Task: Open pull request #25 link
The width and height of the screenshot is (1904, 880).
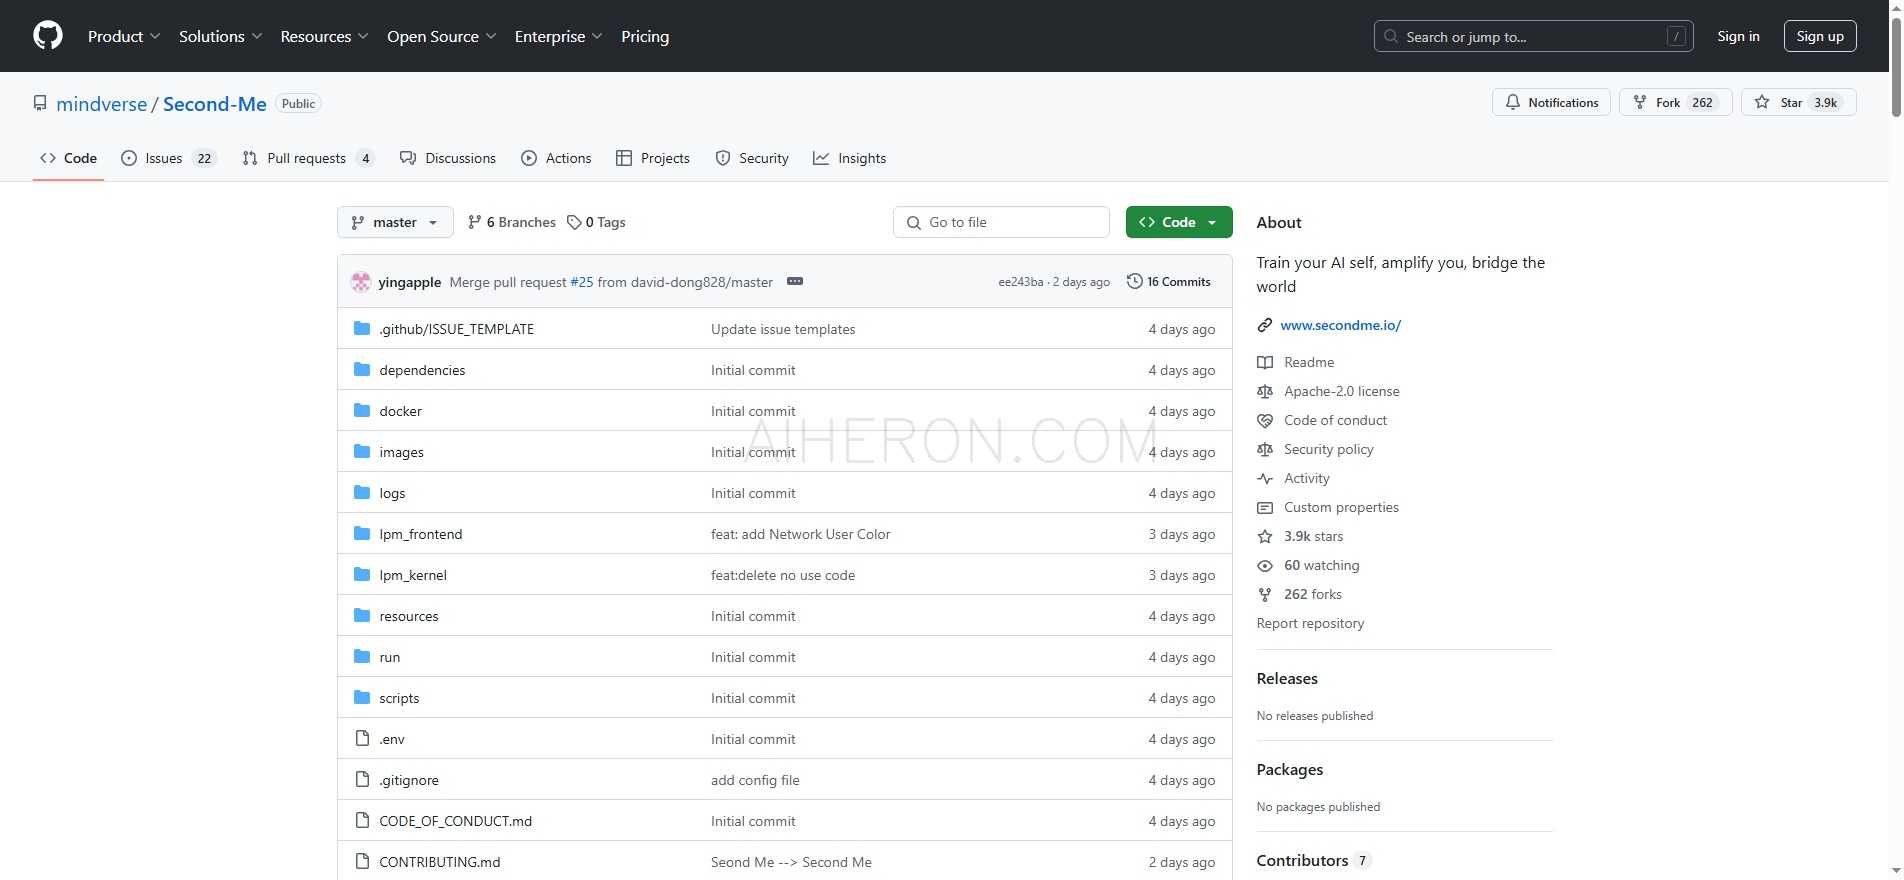Action: tap(581, 282)
